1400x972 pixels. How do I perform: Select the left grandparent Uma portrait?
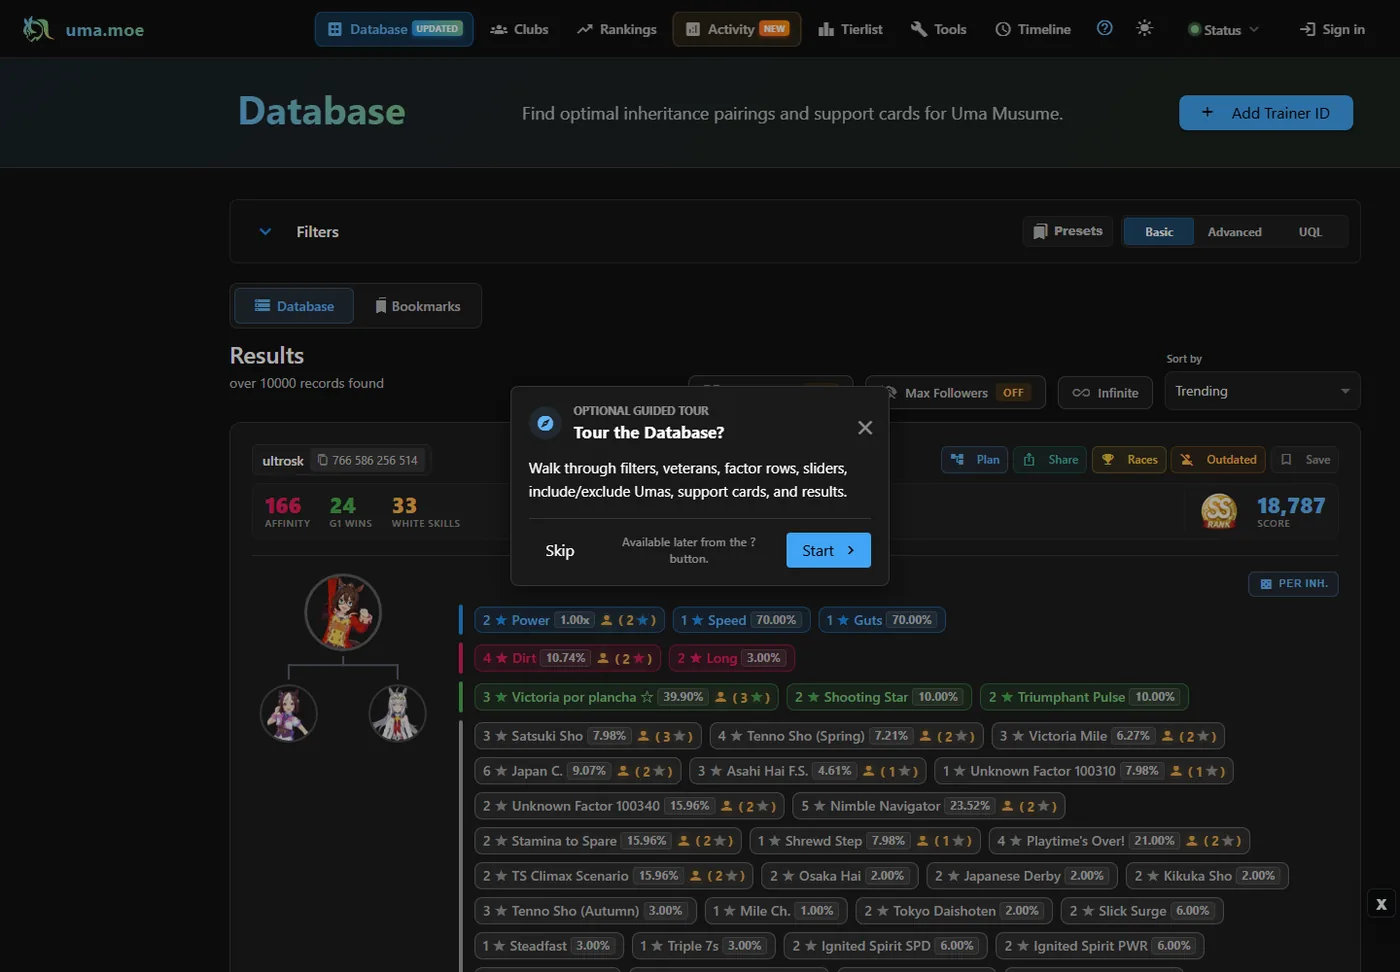coord(288,714)
